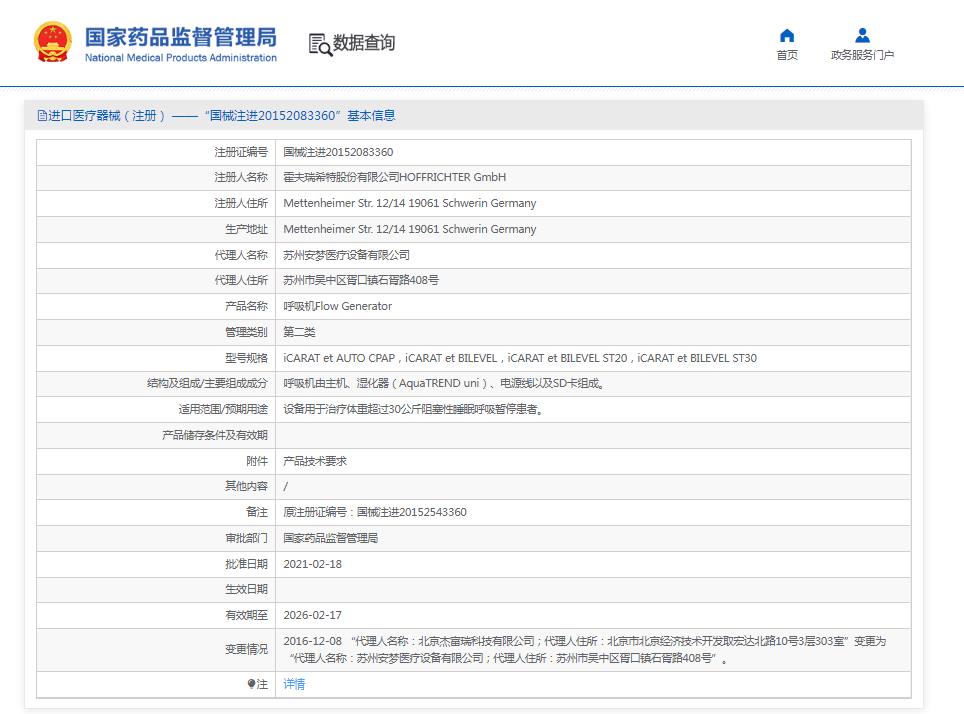Click the expiry date 2026-02-17

(312, 615)
